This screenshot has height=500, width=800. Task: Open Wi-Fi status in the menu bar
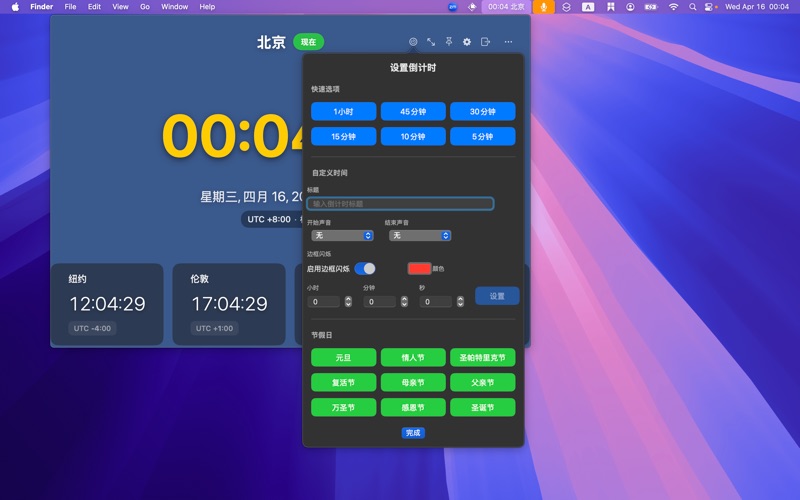pos(673,7)
